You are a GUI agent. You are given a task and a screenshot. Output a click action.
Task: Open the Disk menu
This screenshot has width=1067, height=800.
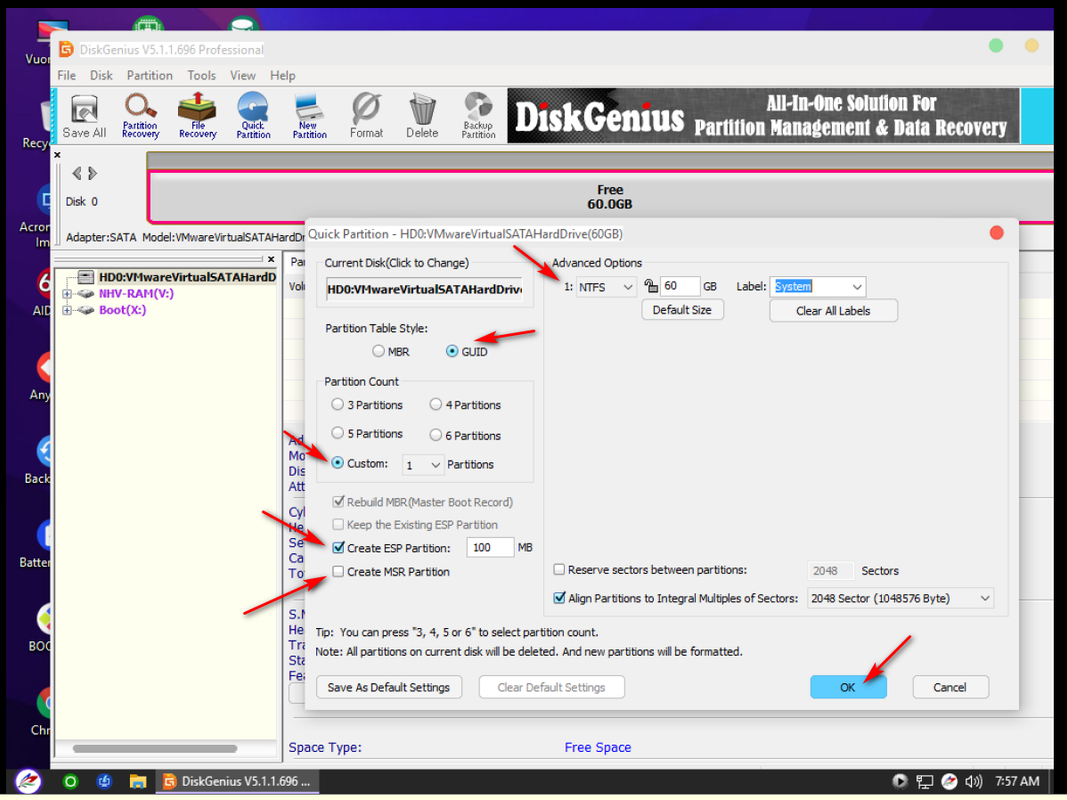pyautogui.click(x=101, y=75)
